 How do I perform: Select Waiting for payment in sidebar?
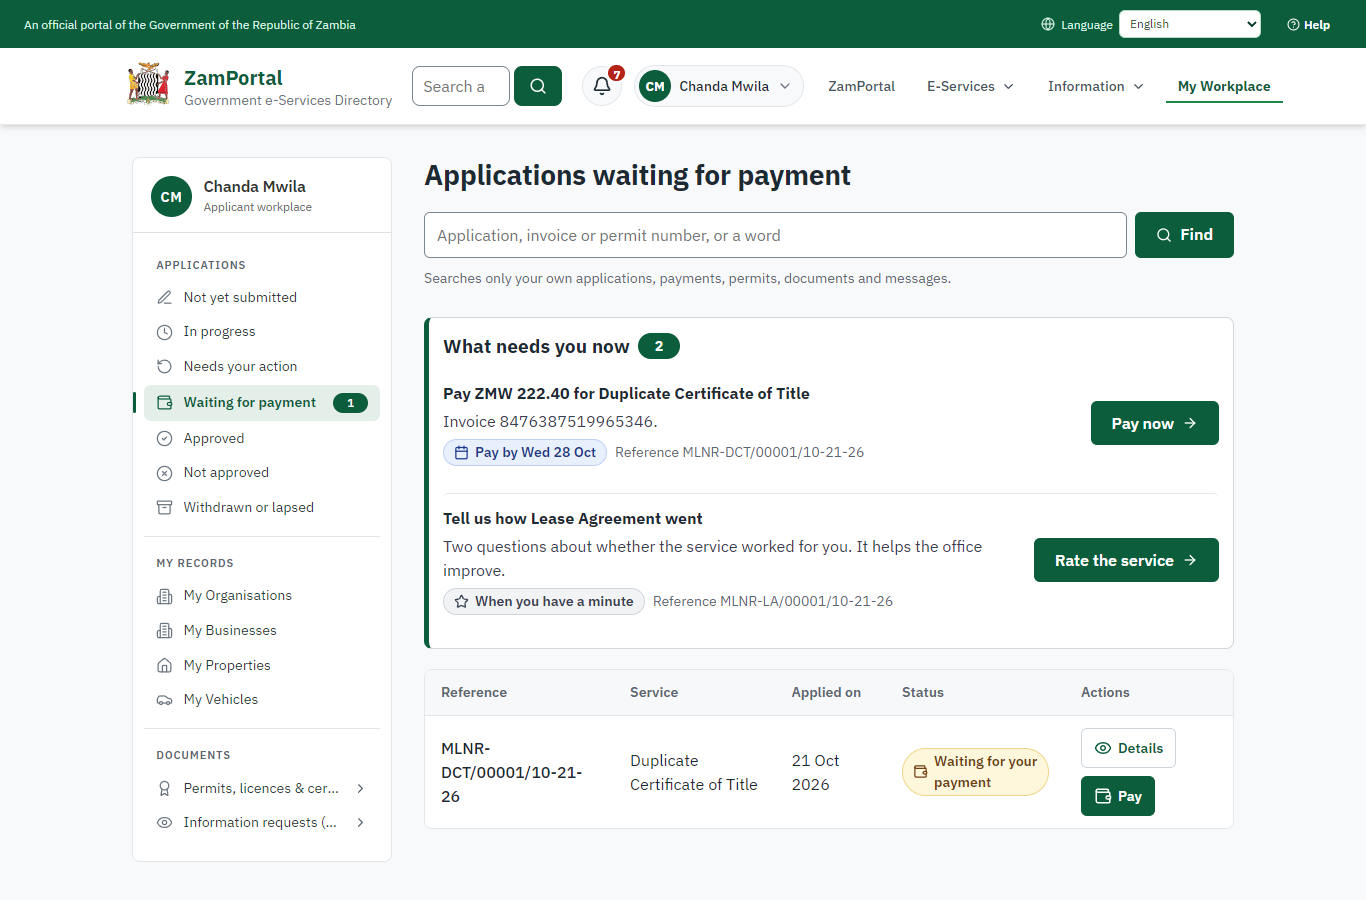tap(262, 403)
